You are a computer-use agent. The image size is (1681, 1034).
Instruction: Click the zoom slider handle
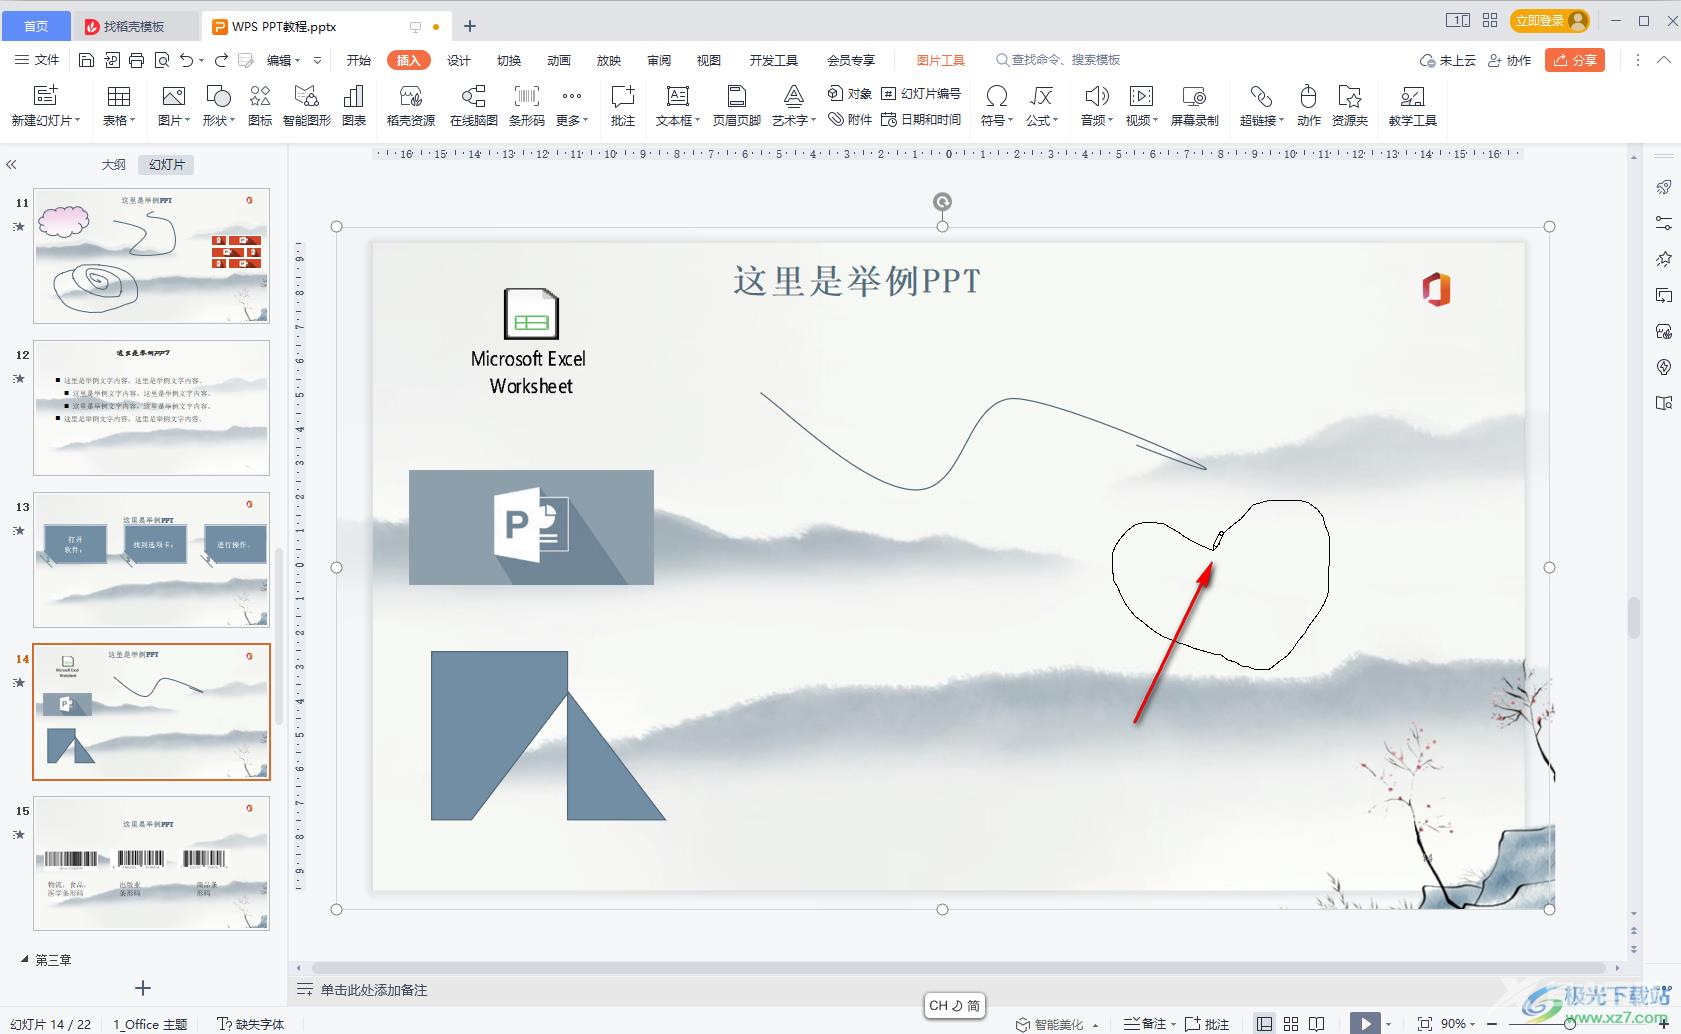point(1569,1024)
